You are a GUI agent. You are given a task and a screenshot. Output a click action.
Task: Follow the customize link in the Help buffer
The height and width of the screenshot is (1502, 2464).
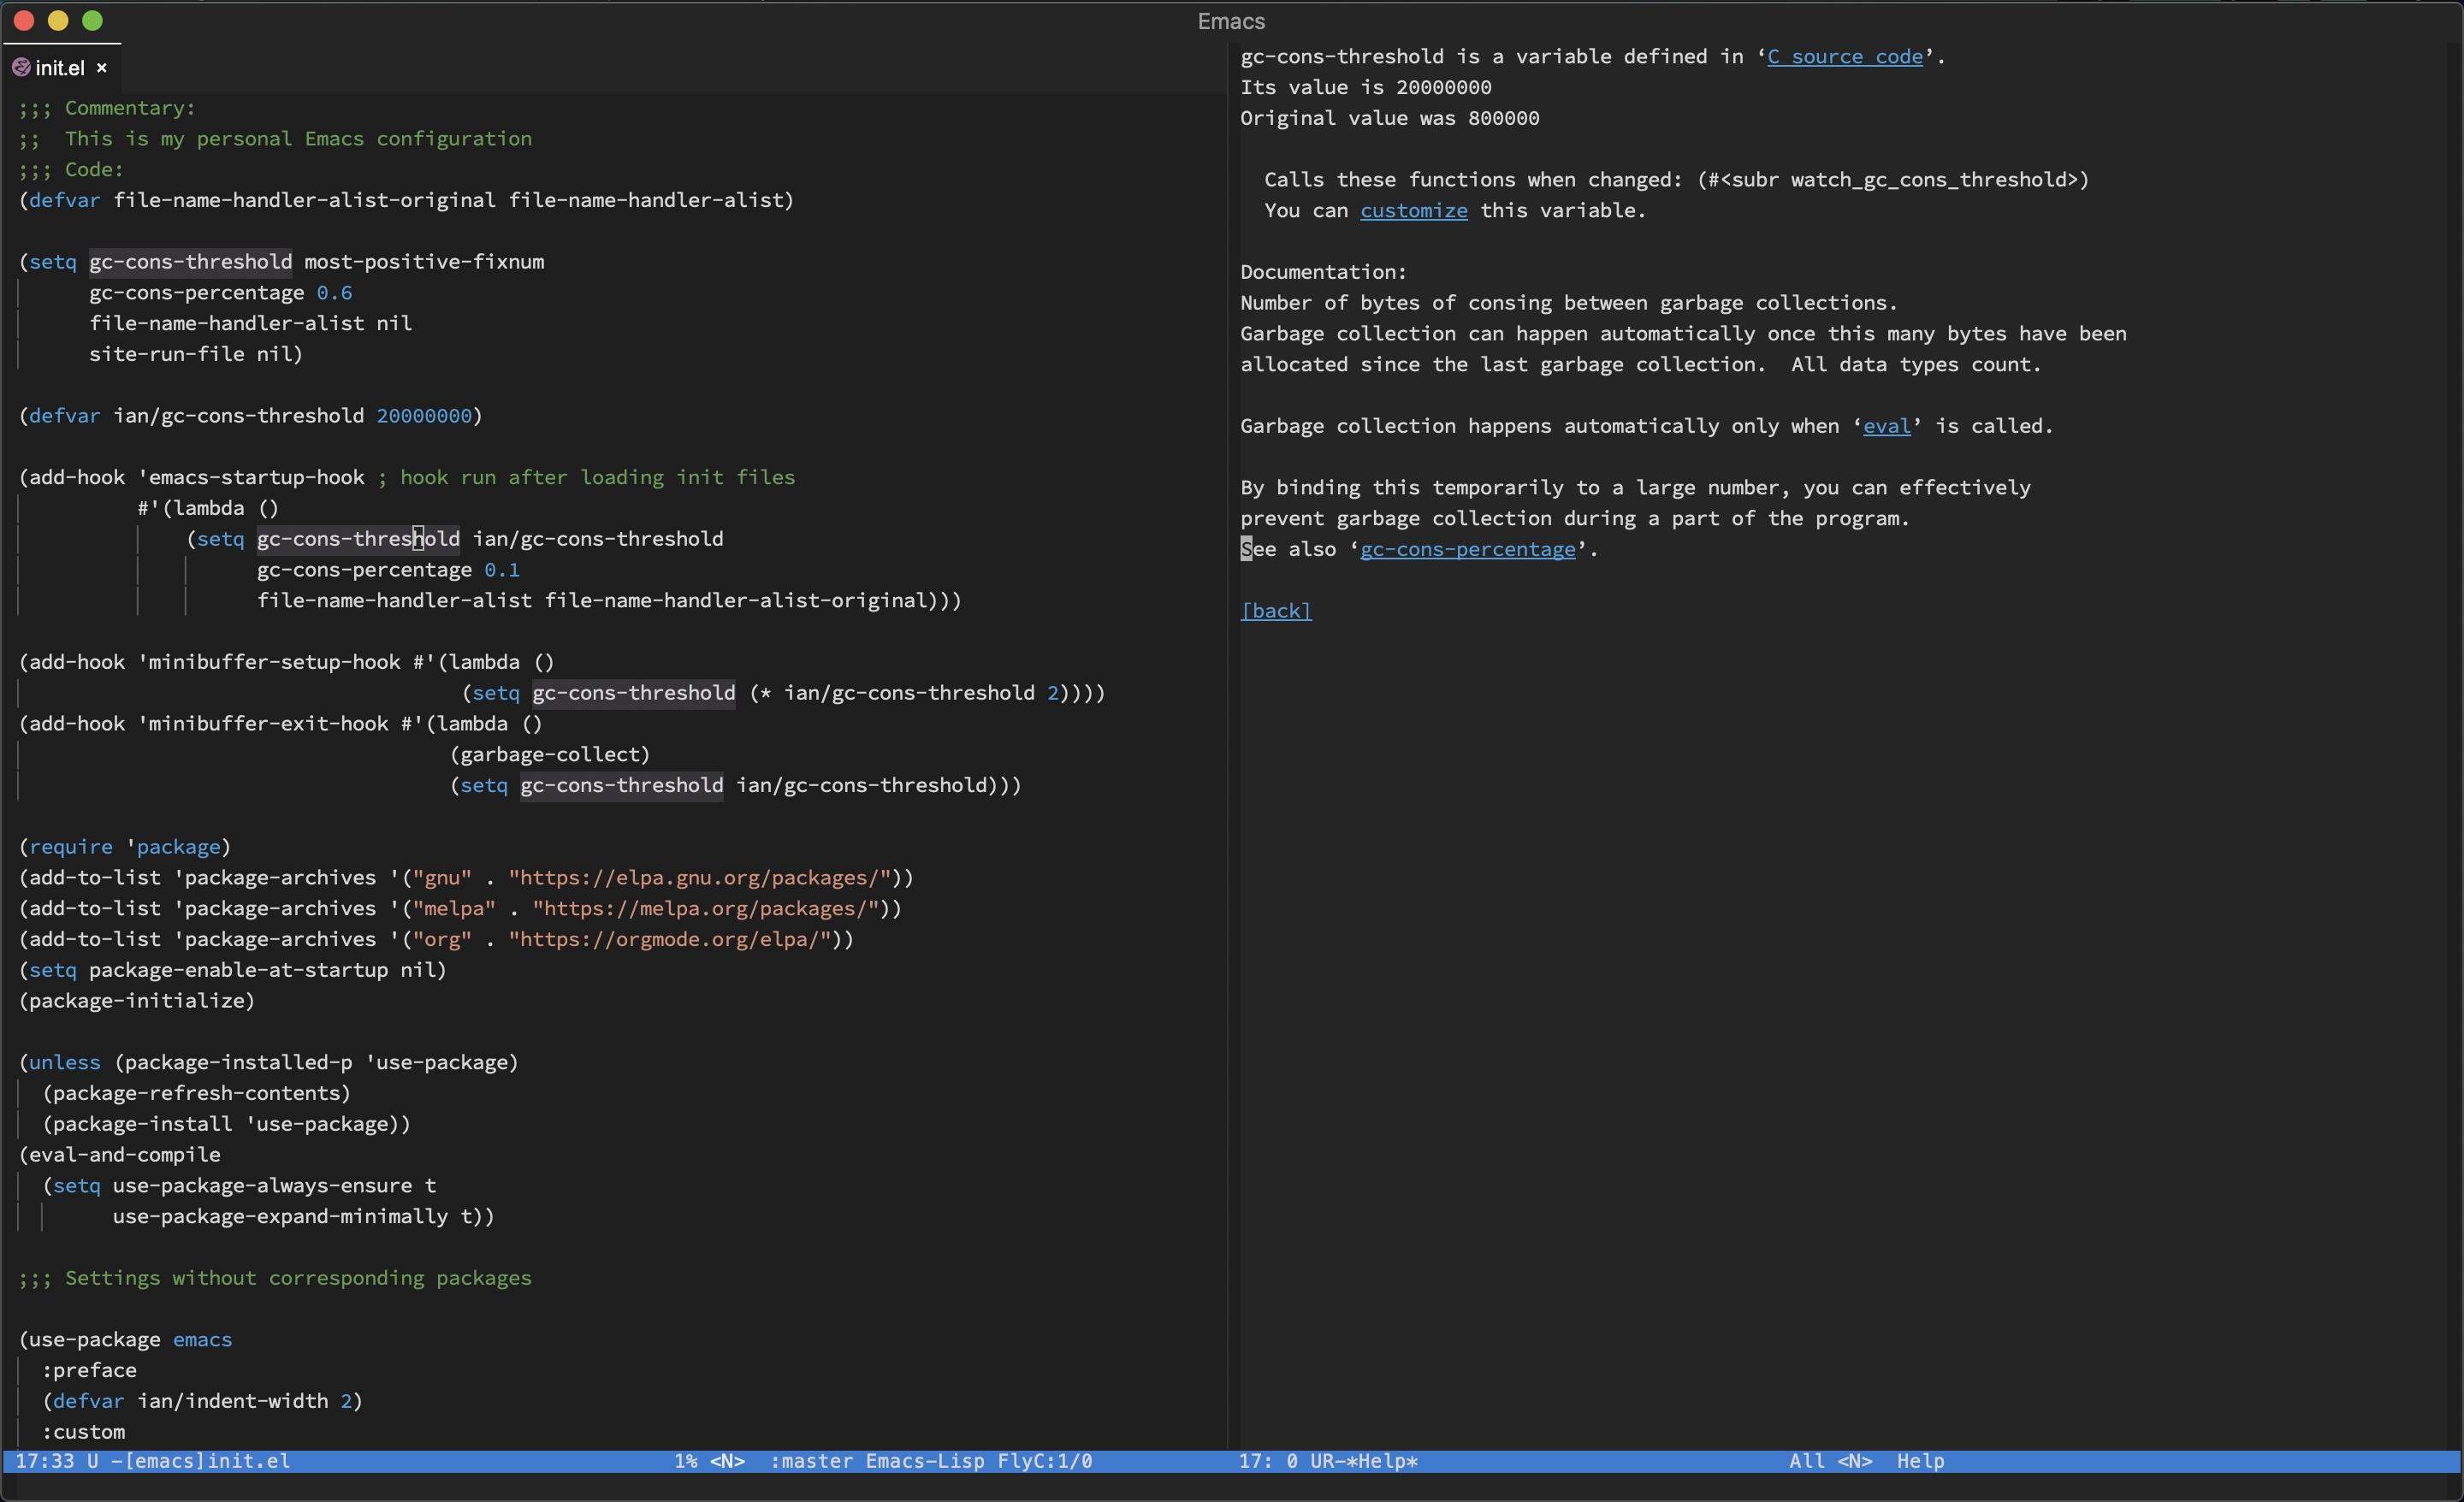click(x=1413, y=211)
